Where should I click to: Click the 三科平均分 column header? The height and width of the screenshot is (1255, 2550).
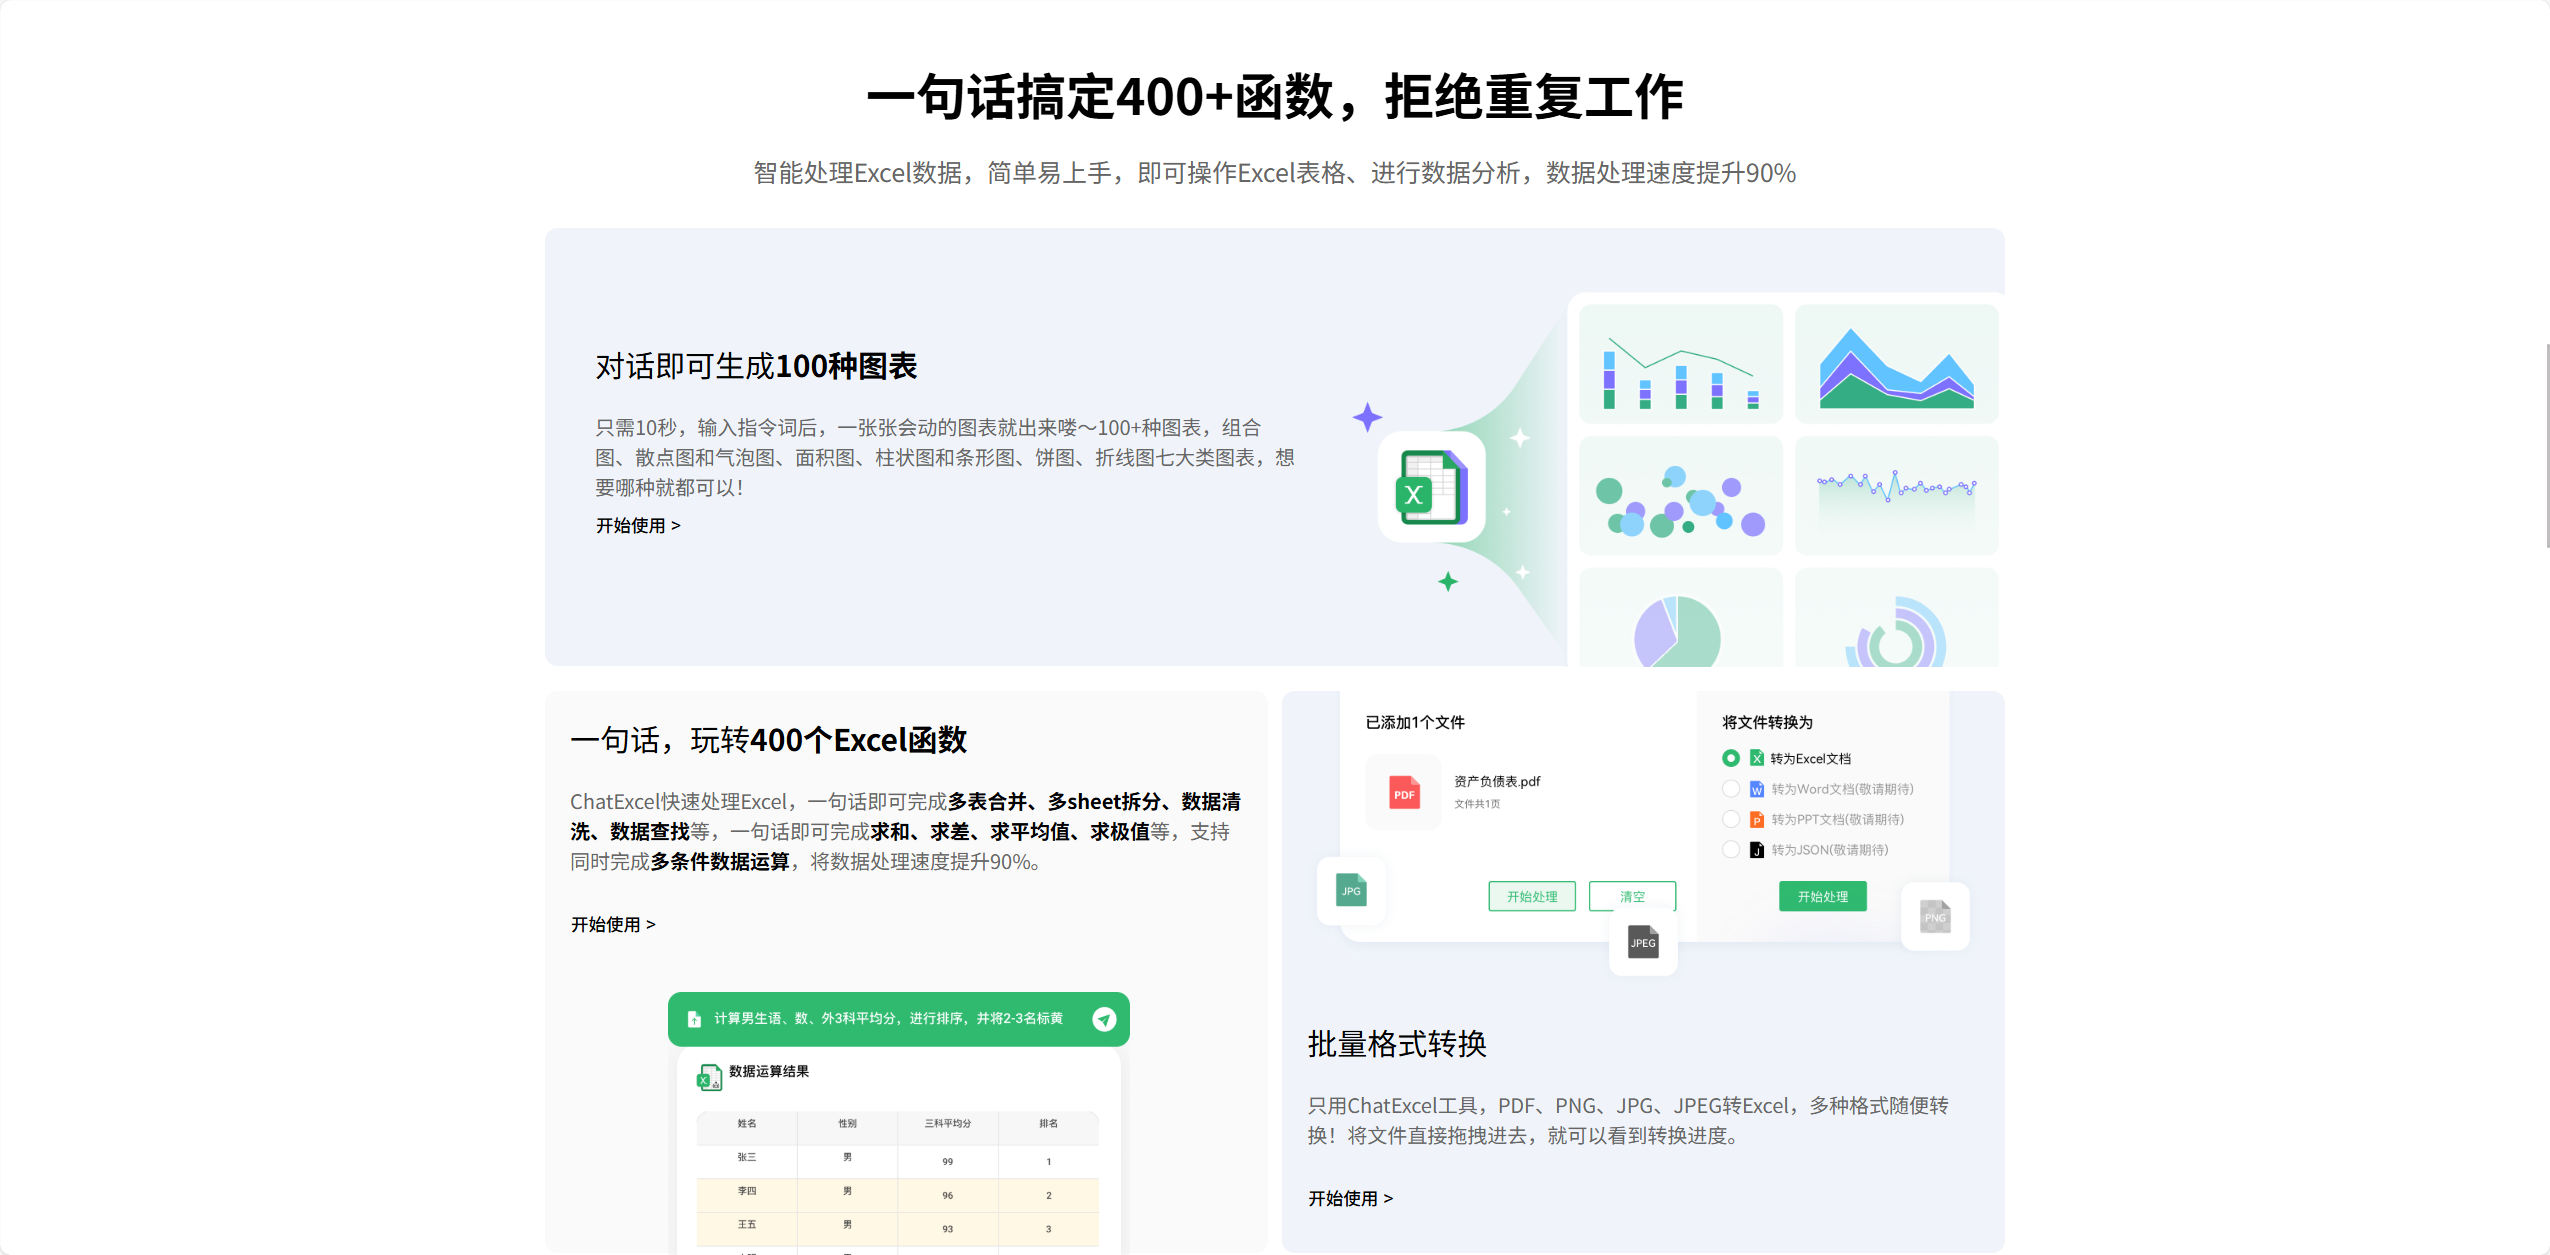[x=948, y=1123]
